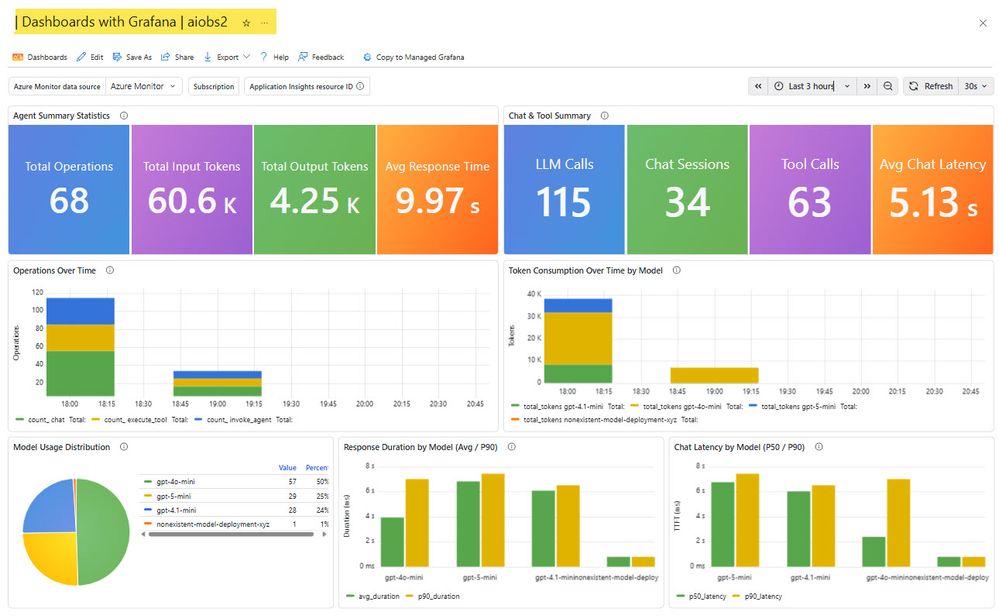Select gpt-5-mini row in pie legend
This screenshot has width=999, height=616.
(x=235, y=496)
